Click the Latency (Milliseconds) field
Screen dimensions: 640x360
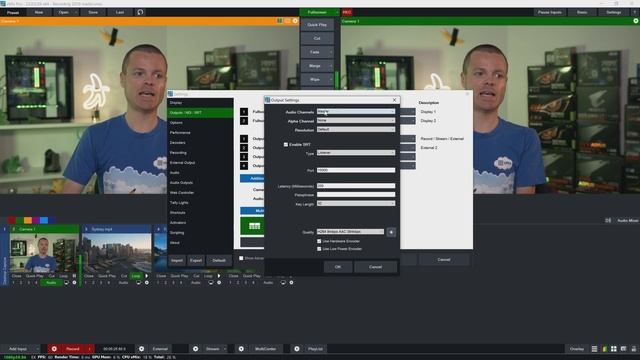pyautogui.click(x=356, y=186)
